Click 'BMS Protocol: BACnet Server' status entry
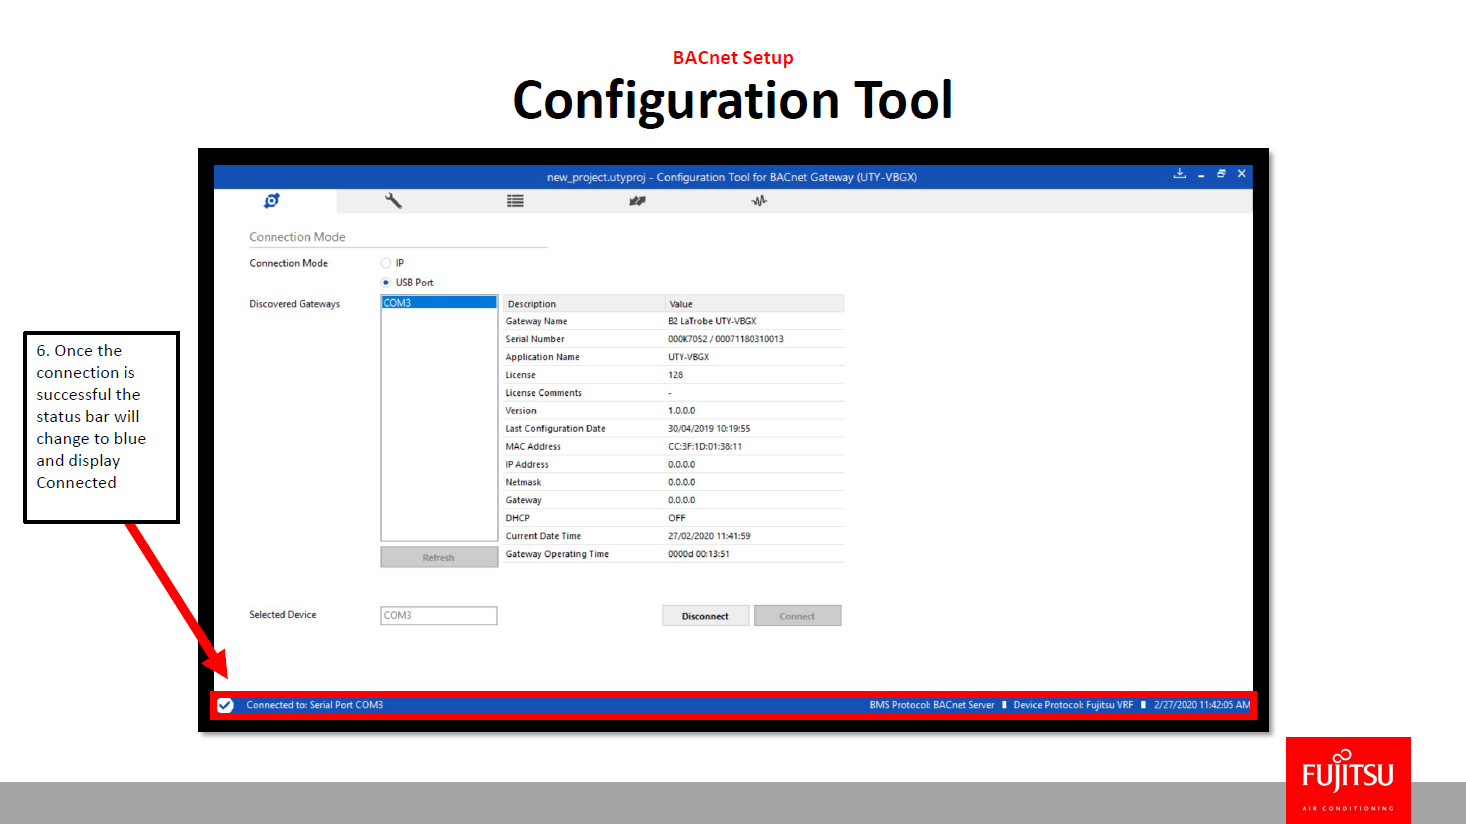Screen dimensions: 1466x824 [932, 705]
